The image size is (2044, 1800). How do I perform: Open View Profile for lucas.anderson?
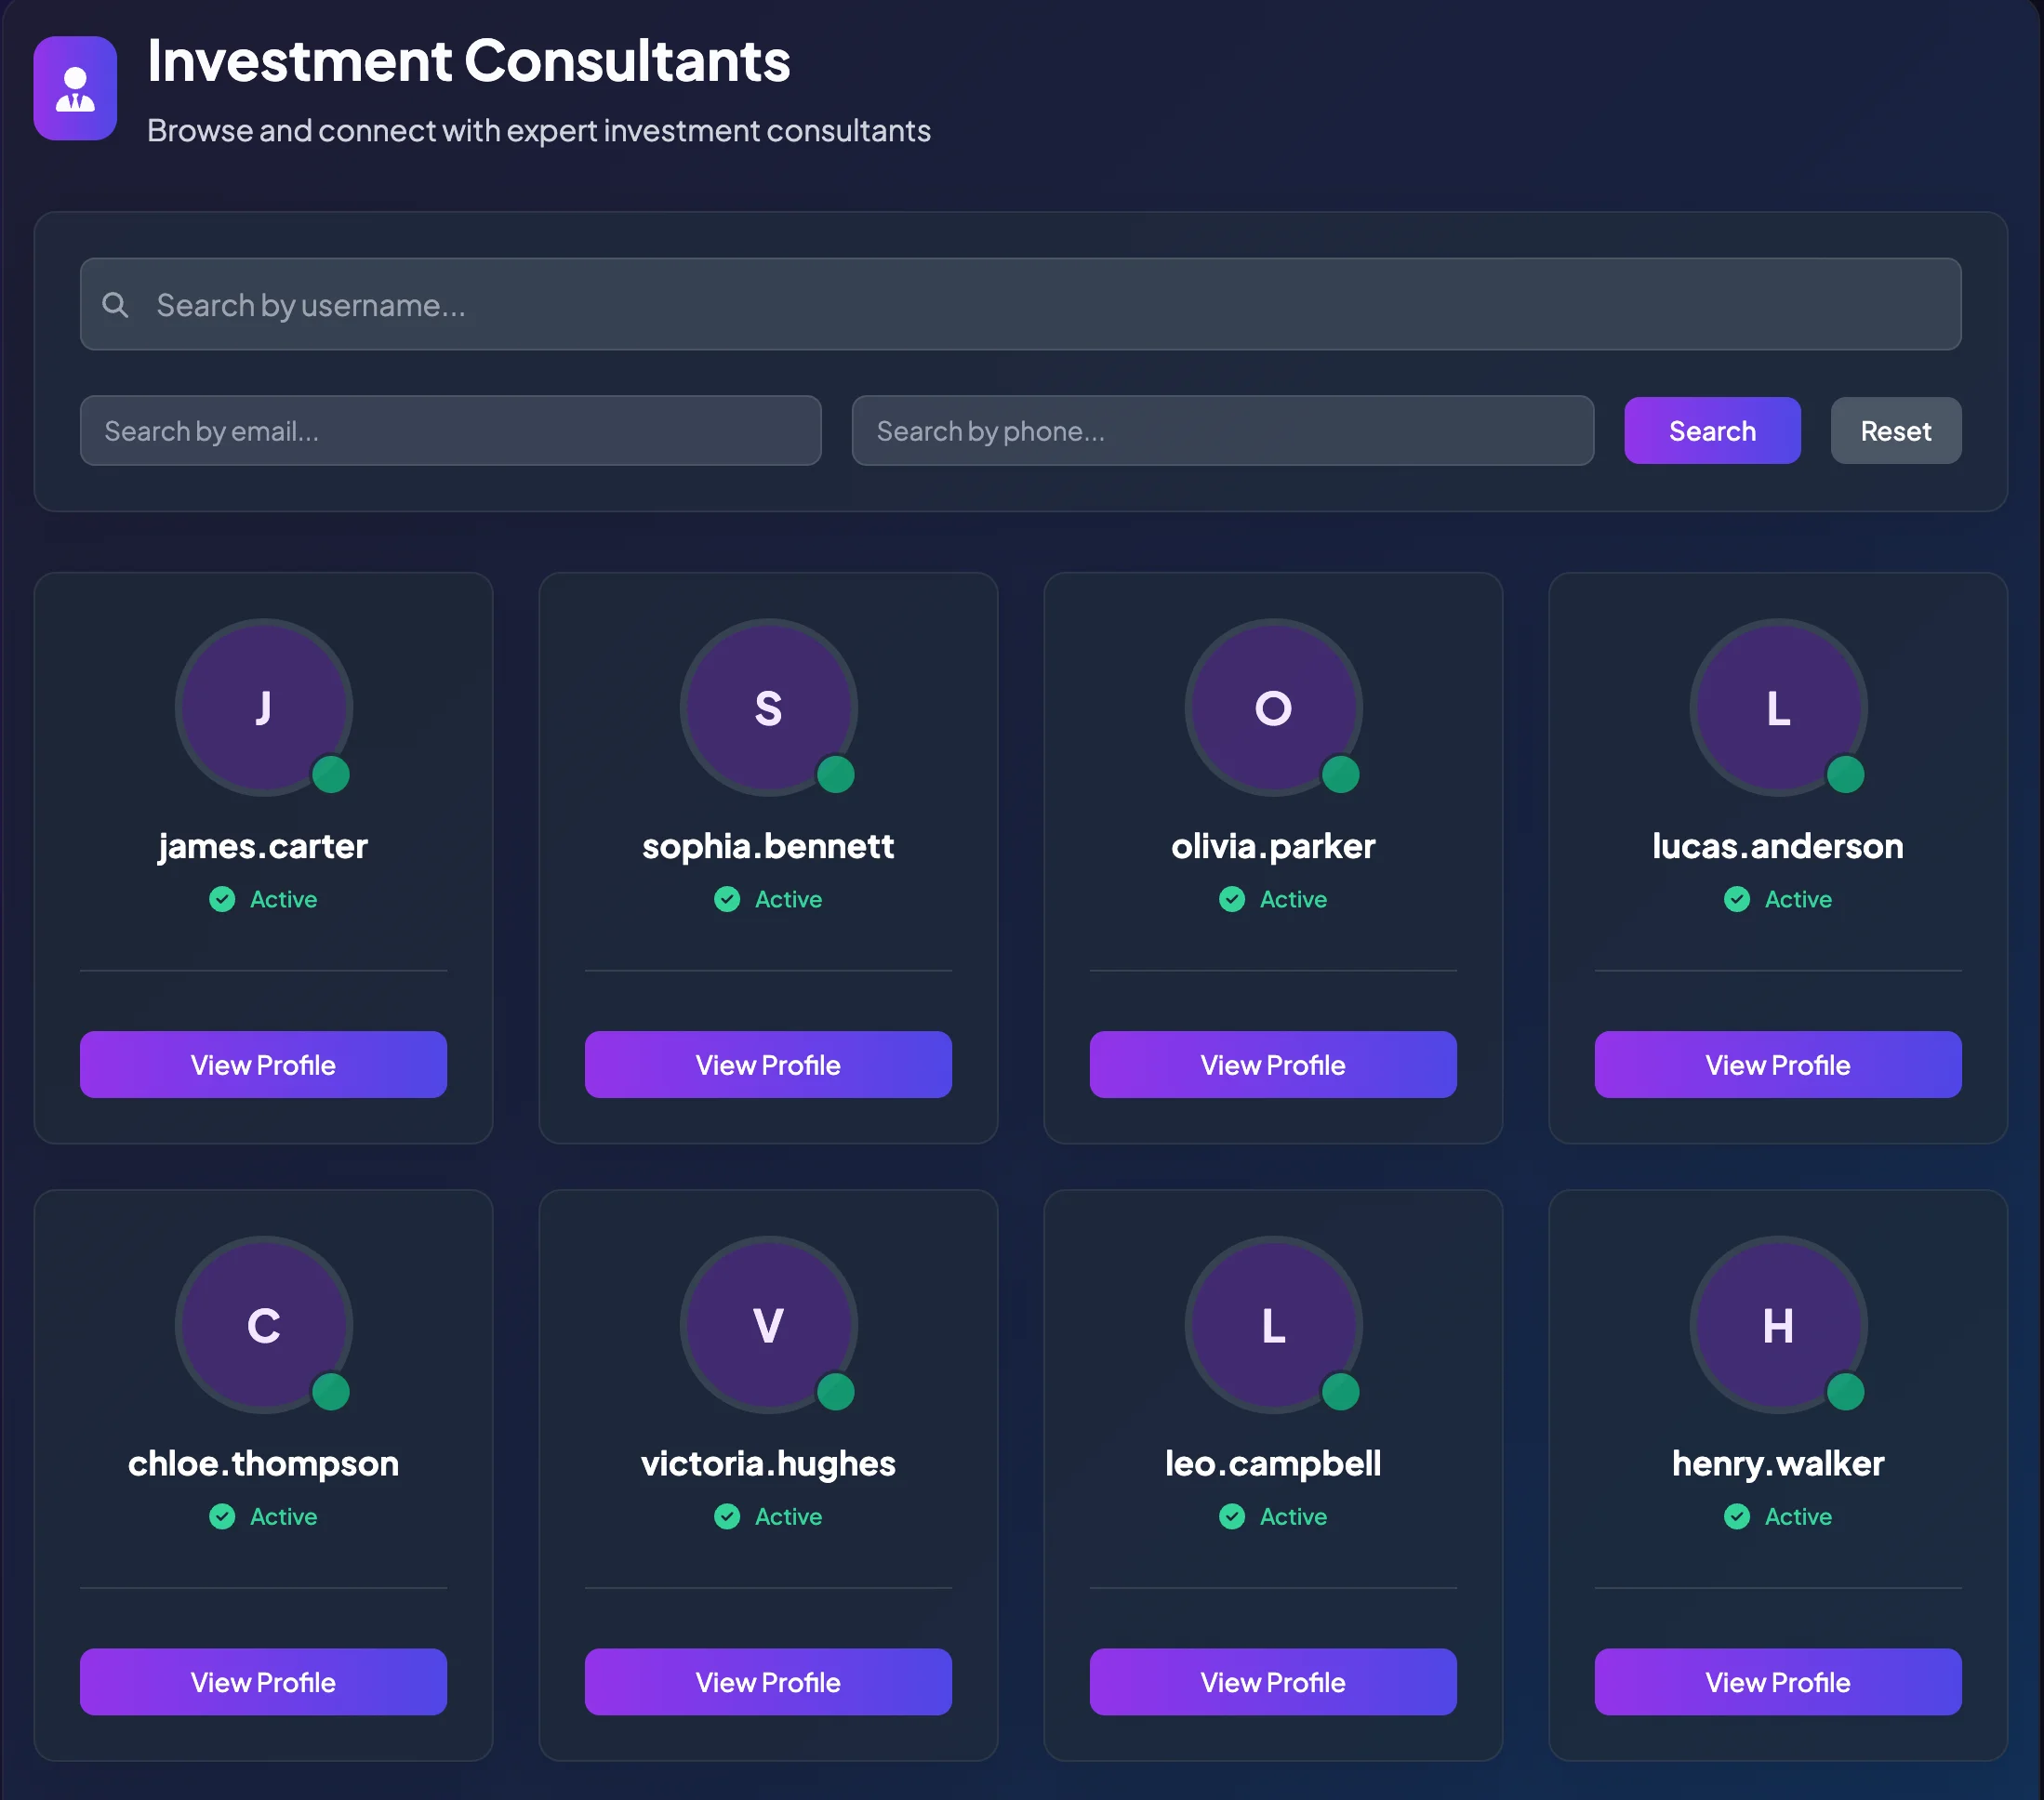[x=1778, y=1064]
